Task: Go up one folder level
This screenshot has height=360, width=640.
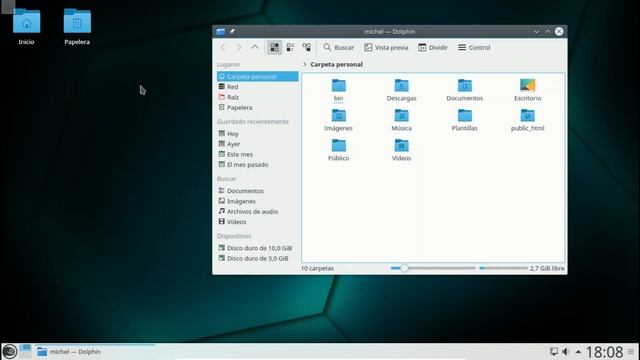Action: 255,47
